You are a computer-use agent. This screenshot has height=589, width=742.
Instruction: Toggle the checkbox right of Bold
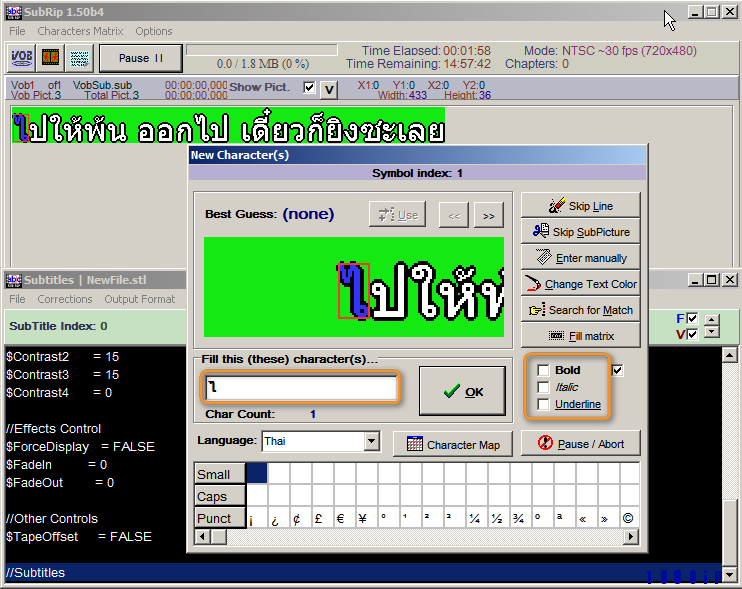click(x=617, y=370)
